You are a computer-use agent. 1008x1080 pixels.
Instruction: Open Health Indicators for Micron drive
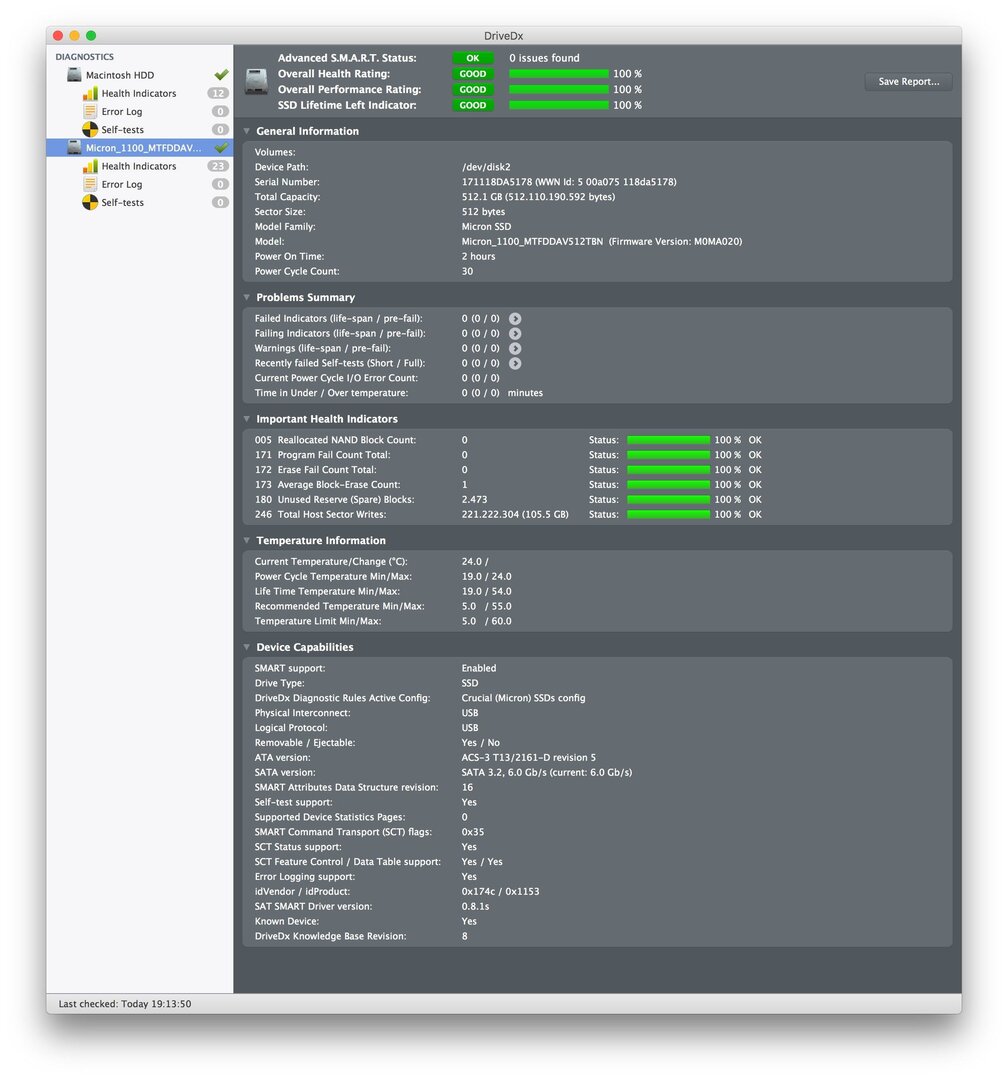click(x=140, y=166)
